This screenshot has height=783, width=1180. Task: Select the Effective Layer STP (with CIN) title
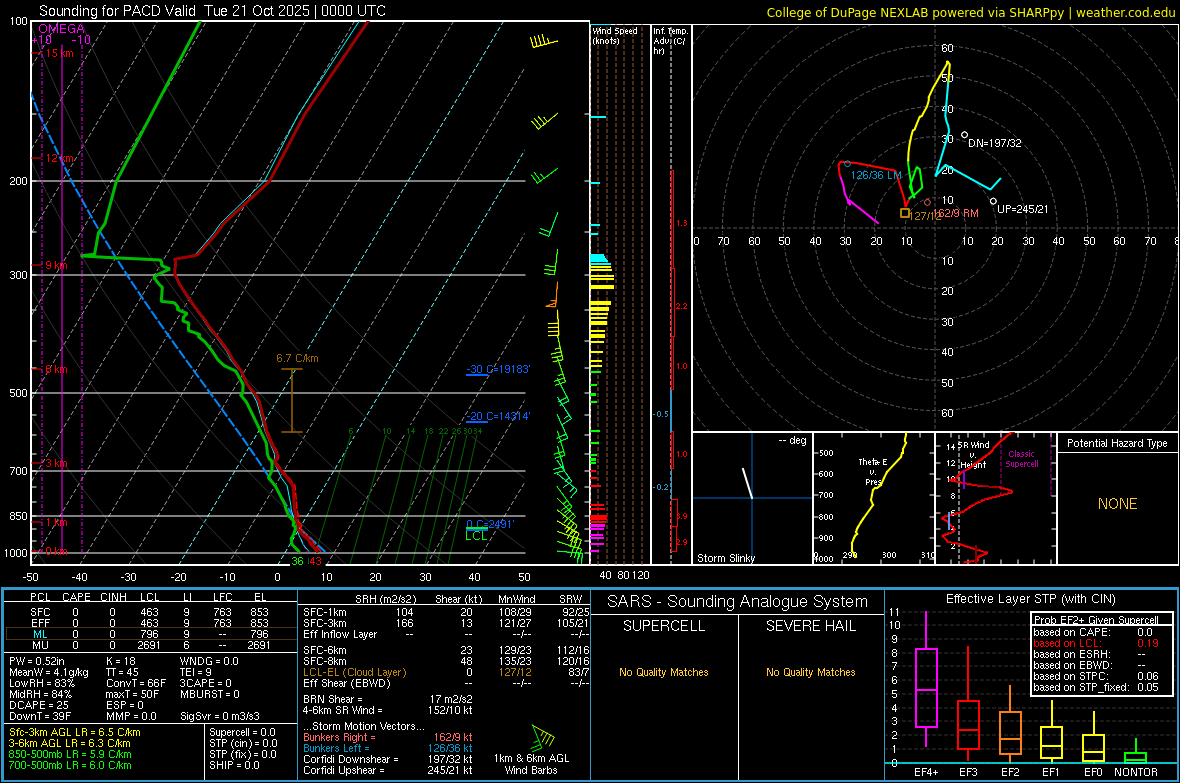click(1030, 599)
